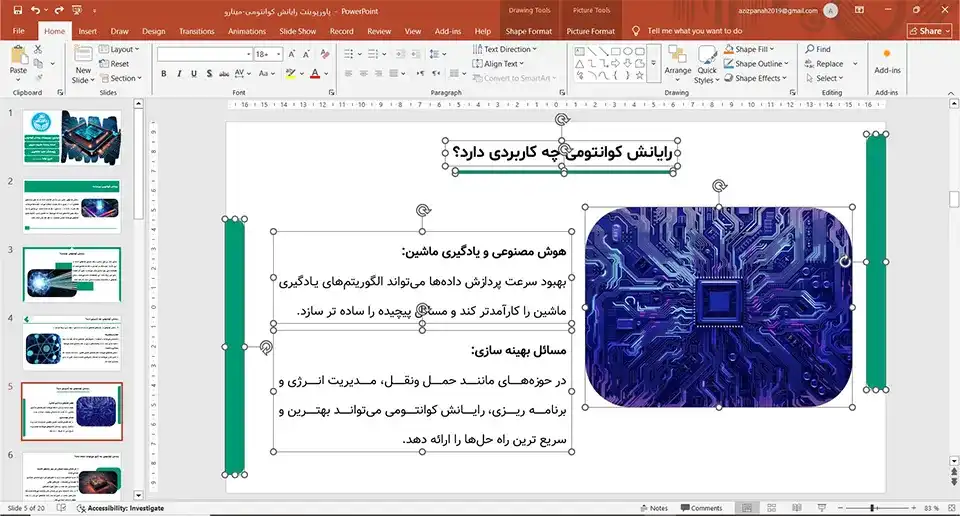Toggle Underline formatting
The width and height of the screenshot is (960, 516).
point(193,73)
